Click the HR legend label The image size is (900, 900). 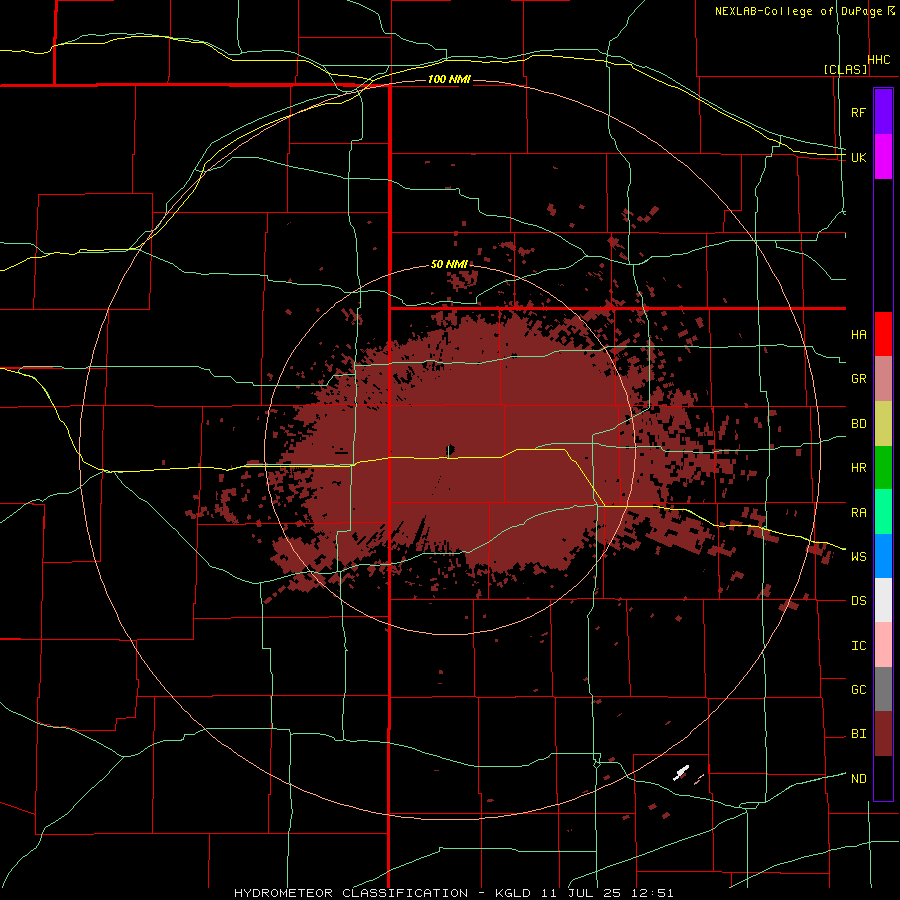[858, 468]
